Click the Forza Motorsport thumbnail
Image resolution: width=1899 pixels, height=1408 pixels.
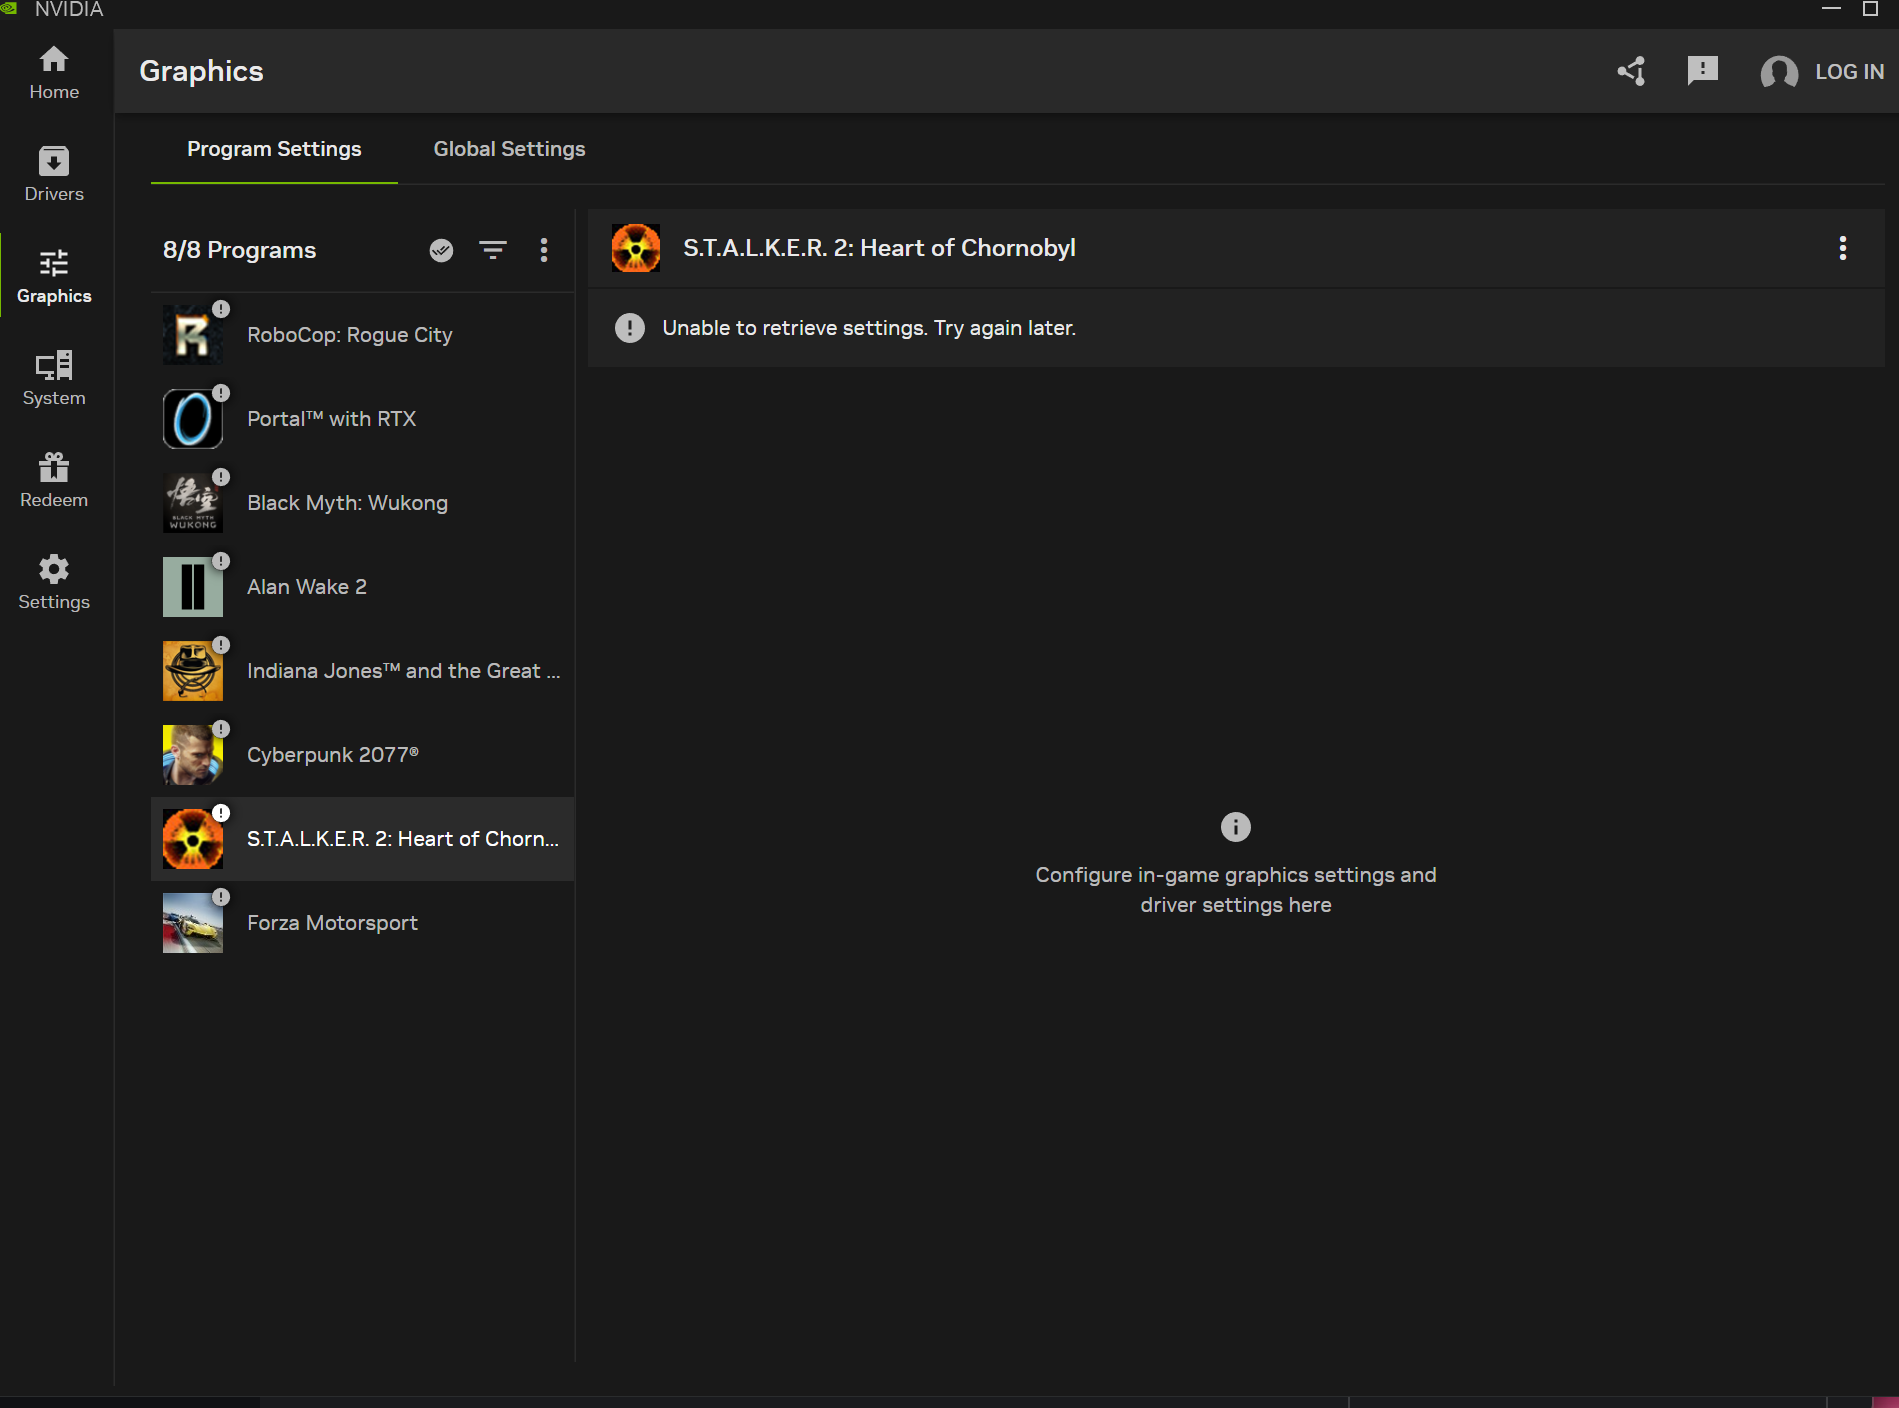193,923
